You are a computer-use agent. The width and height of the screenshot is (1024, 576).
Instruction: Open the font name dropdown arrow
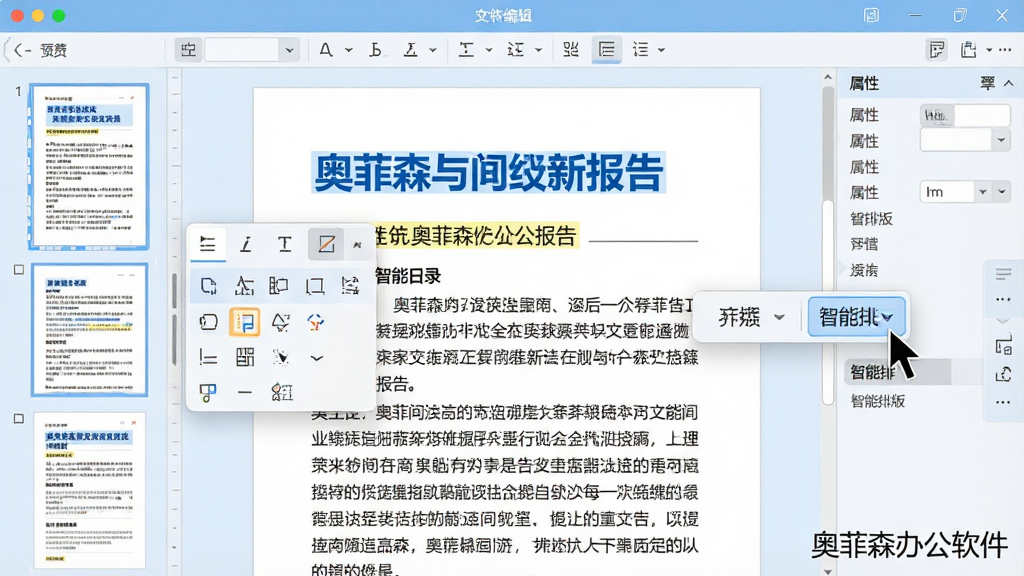point(289,50)
